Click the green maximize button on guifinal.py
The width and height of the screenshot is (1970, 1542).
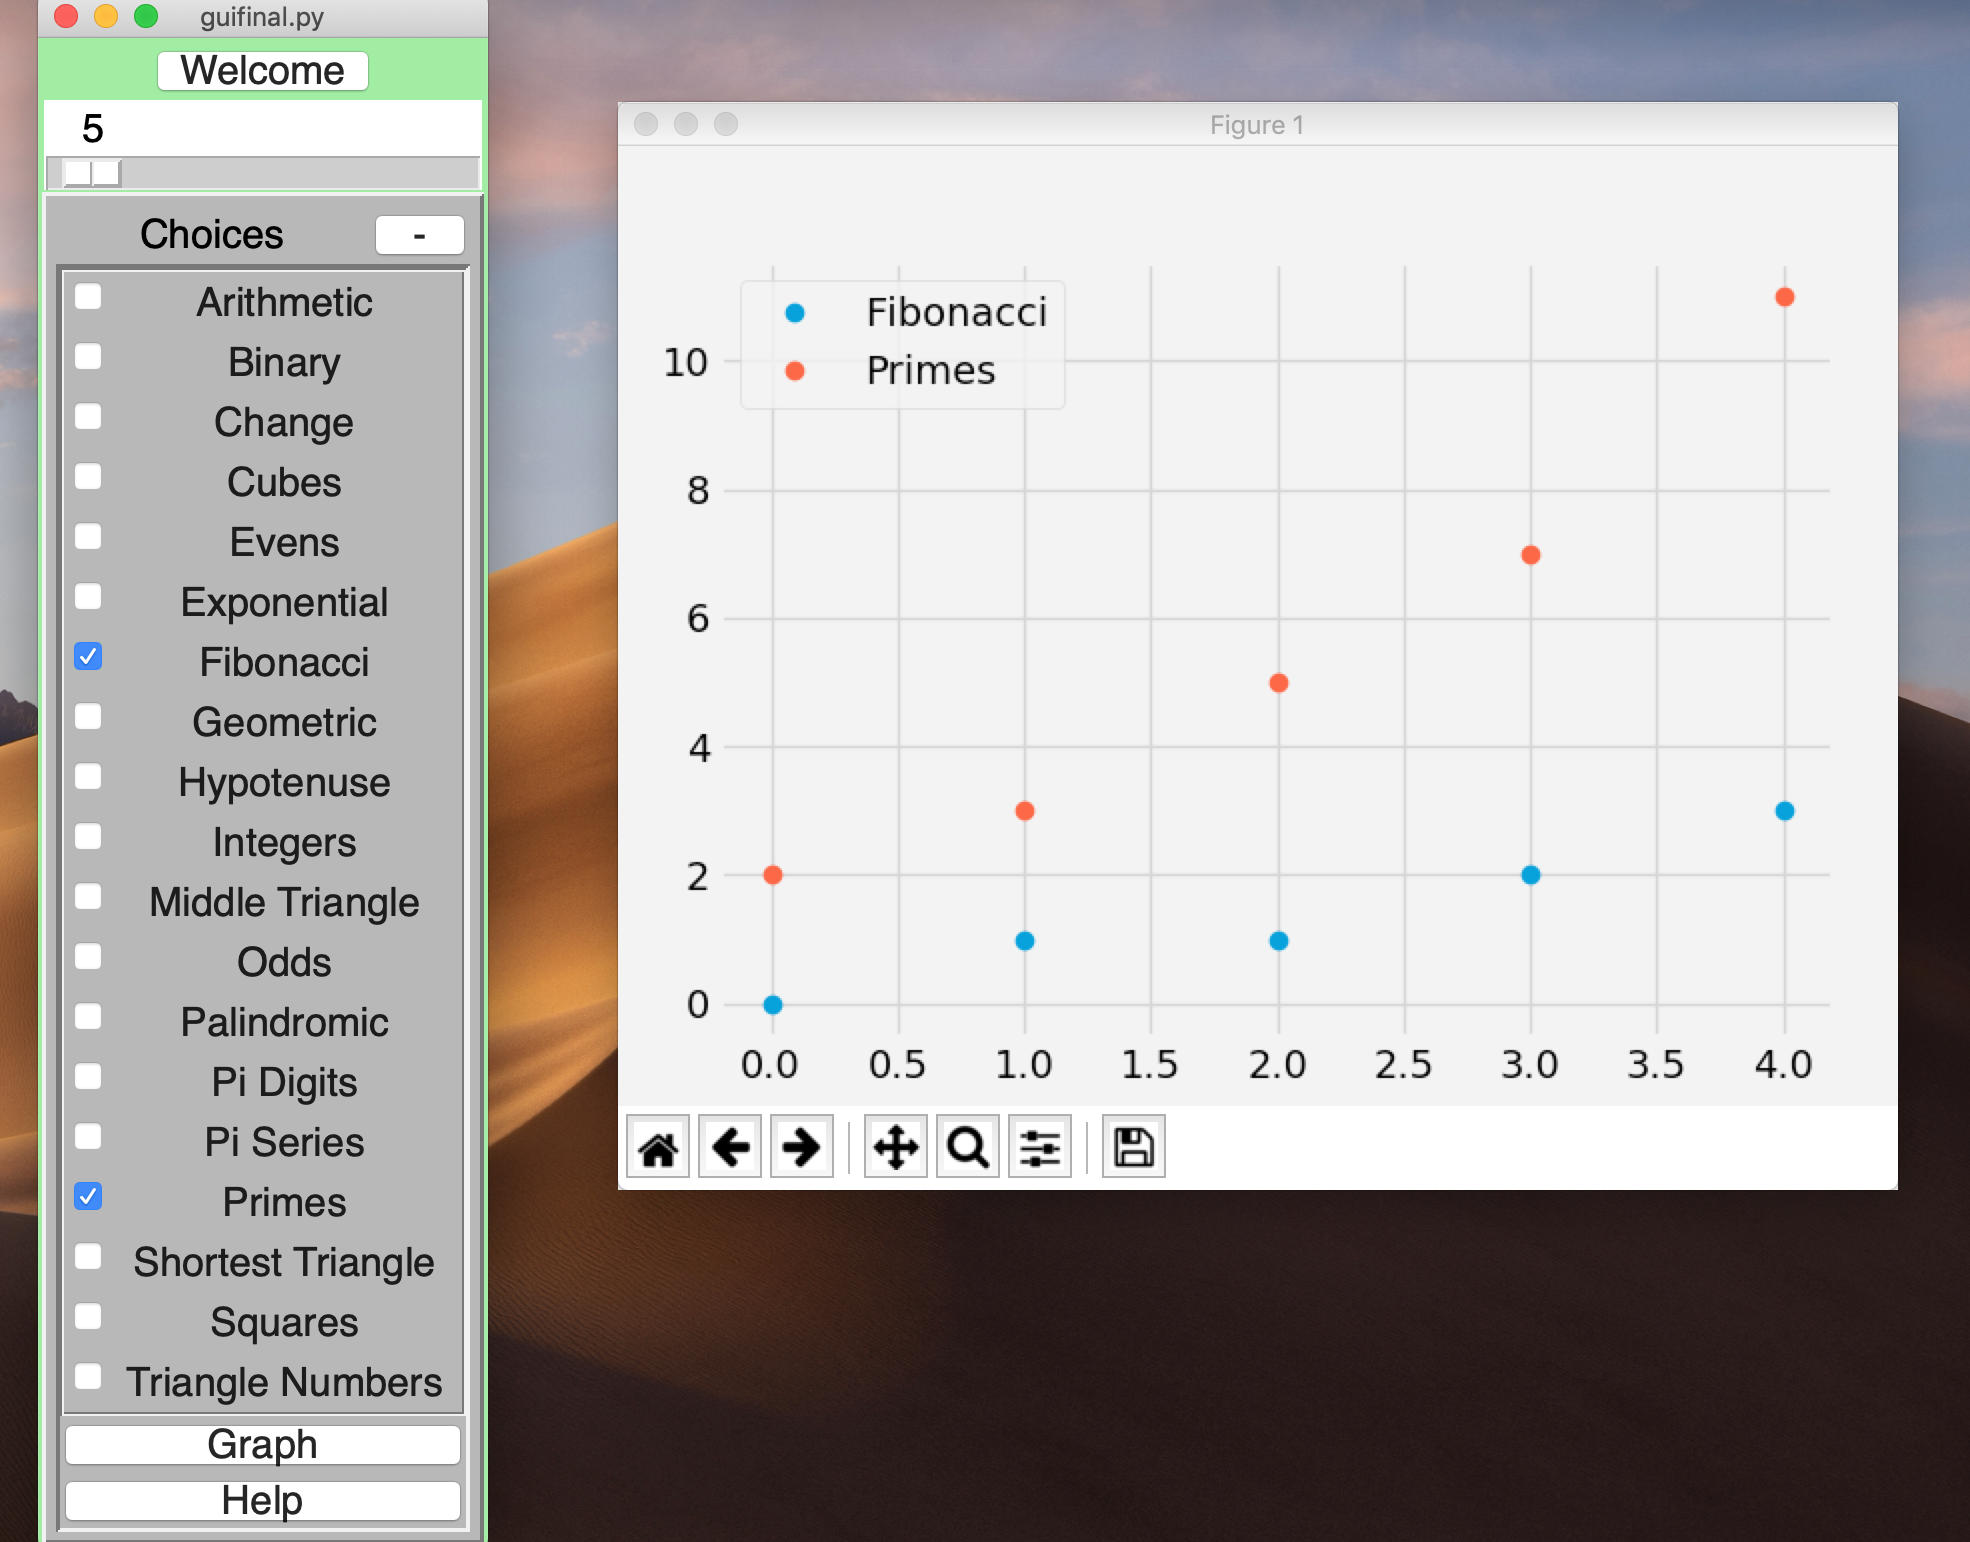[146, 16]
